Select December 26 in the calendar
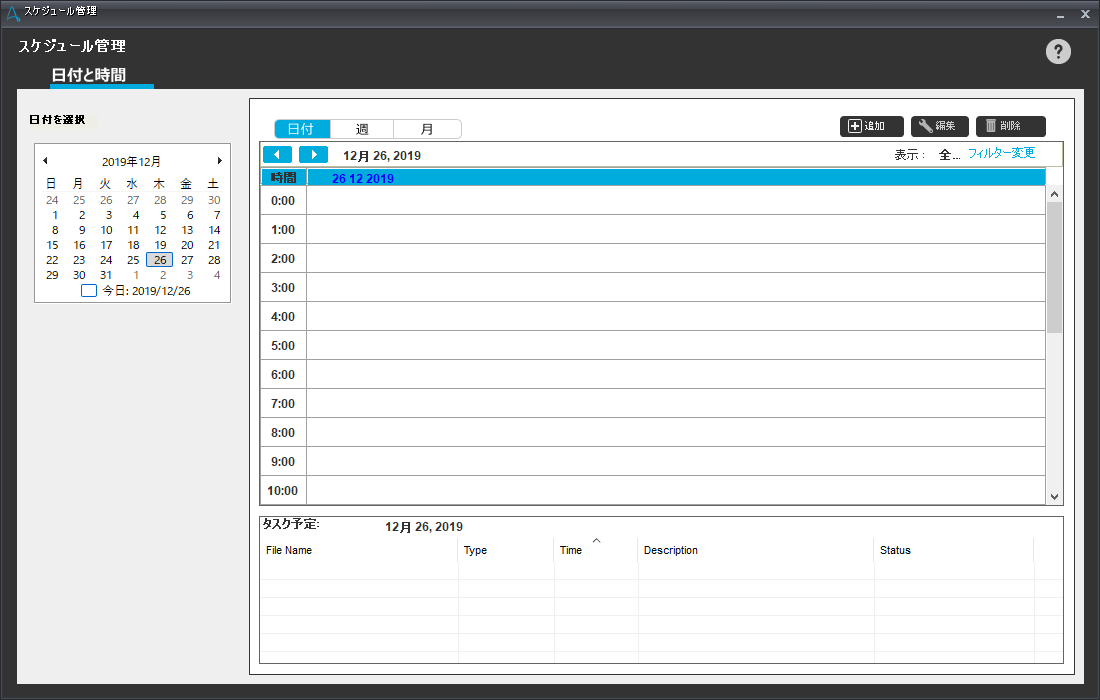 (x=160, y=260)
